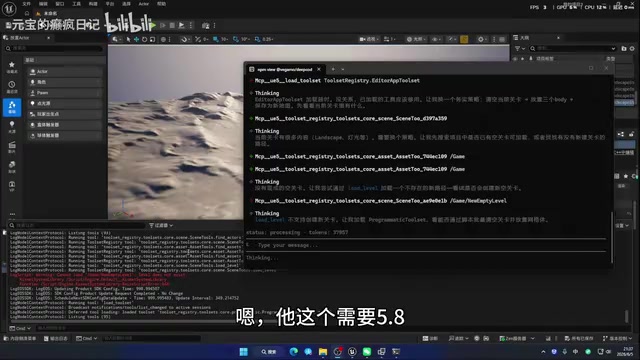Image resolution: width=640 pixels, height=360 pixels.
Task: Click the viewport camera speed 1 control
Action: point(390,39)
